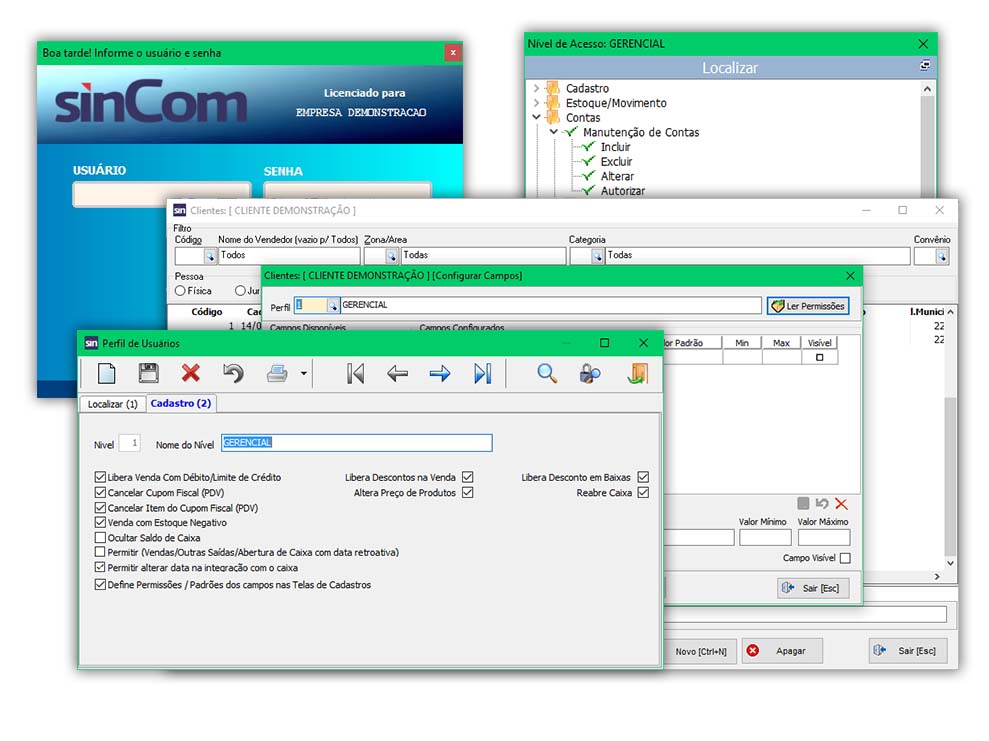
Task: Click the Localizar panel header icon
Action: (x=925, y=65)
